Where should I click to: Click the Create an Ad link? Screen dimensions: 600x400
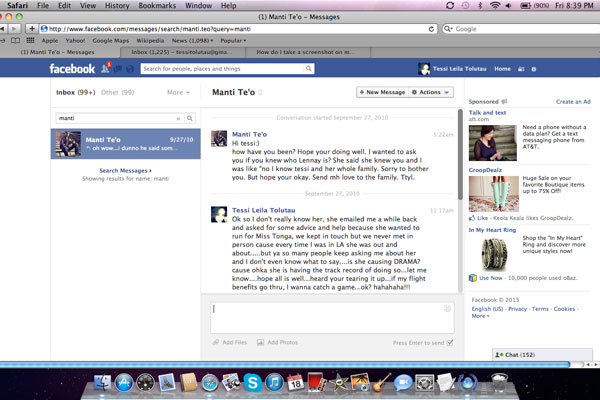pos(572,101)
